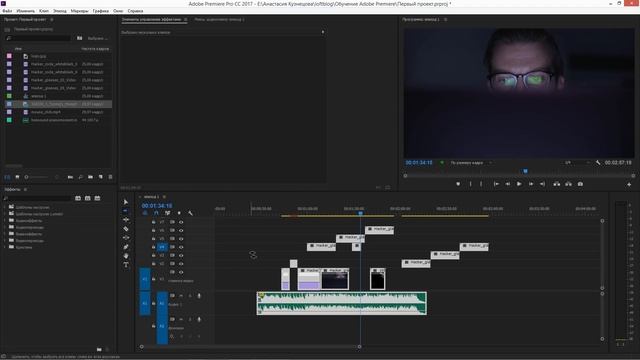This screenshot has width=640, height=360.
Task: Add marker in the timeline header
Action: click(x=179, y=213)
